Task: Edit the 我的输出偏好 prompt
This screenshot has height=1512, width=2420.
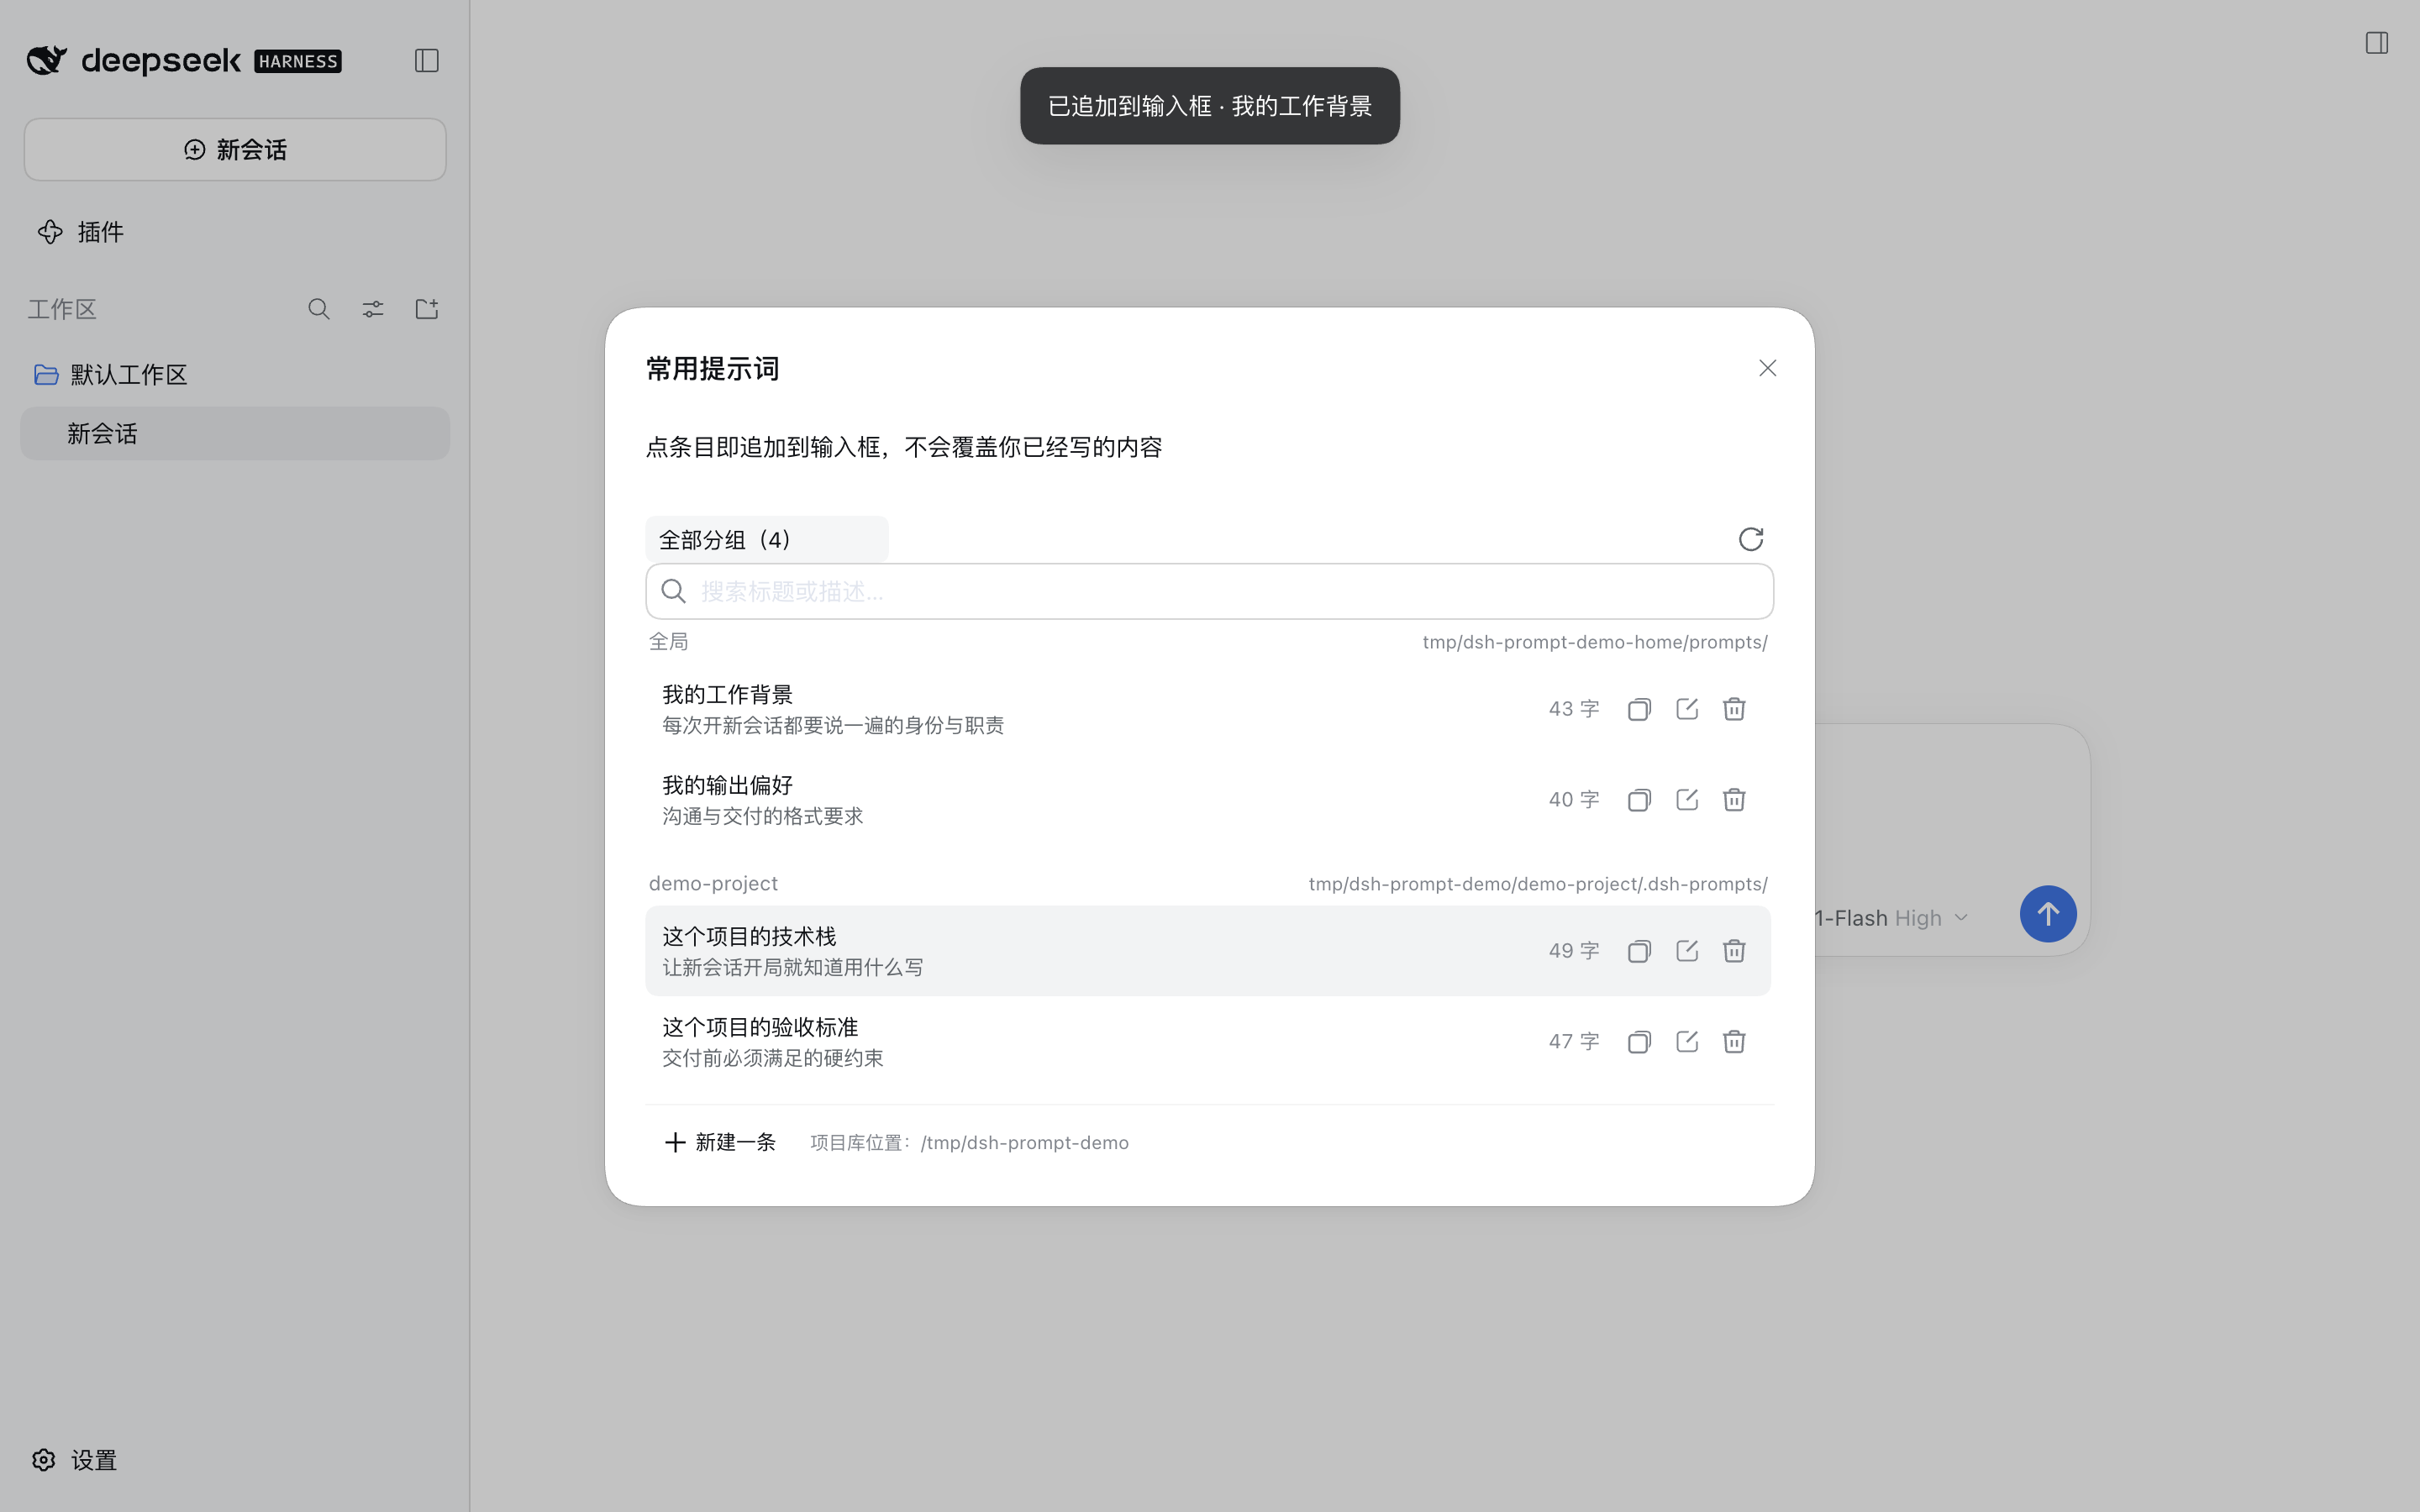Action: coord(1686,800)
